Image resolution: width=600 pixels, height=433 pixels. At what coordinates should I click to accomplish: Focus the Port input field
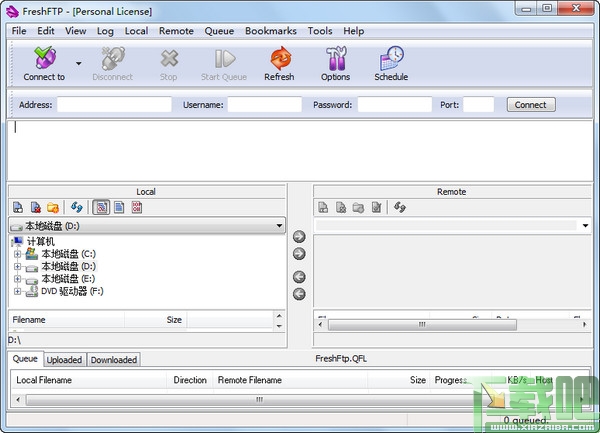pos(479,104)
